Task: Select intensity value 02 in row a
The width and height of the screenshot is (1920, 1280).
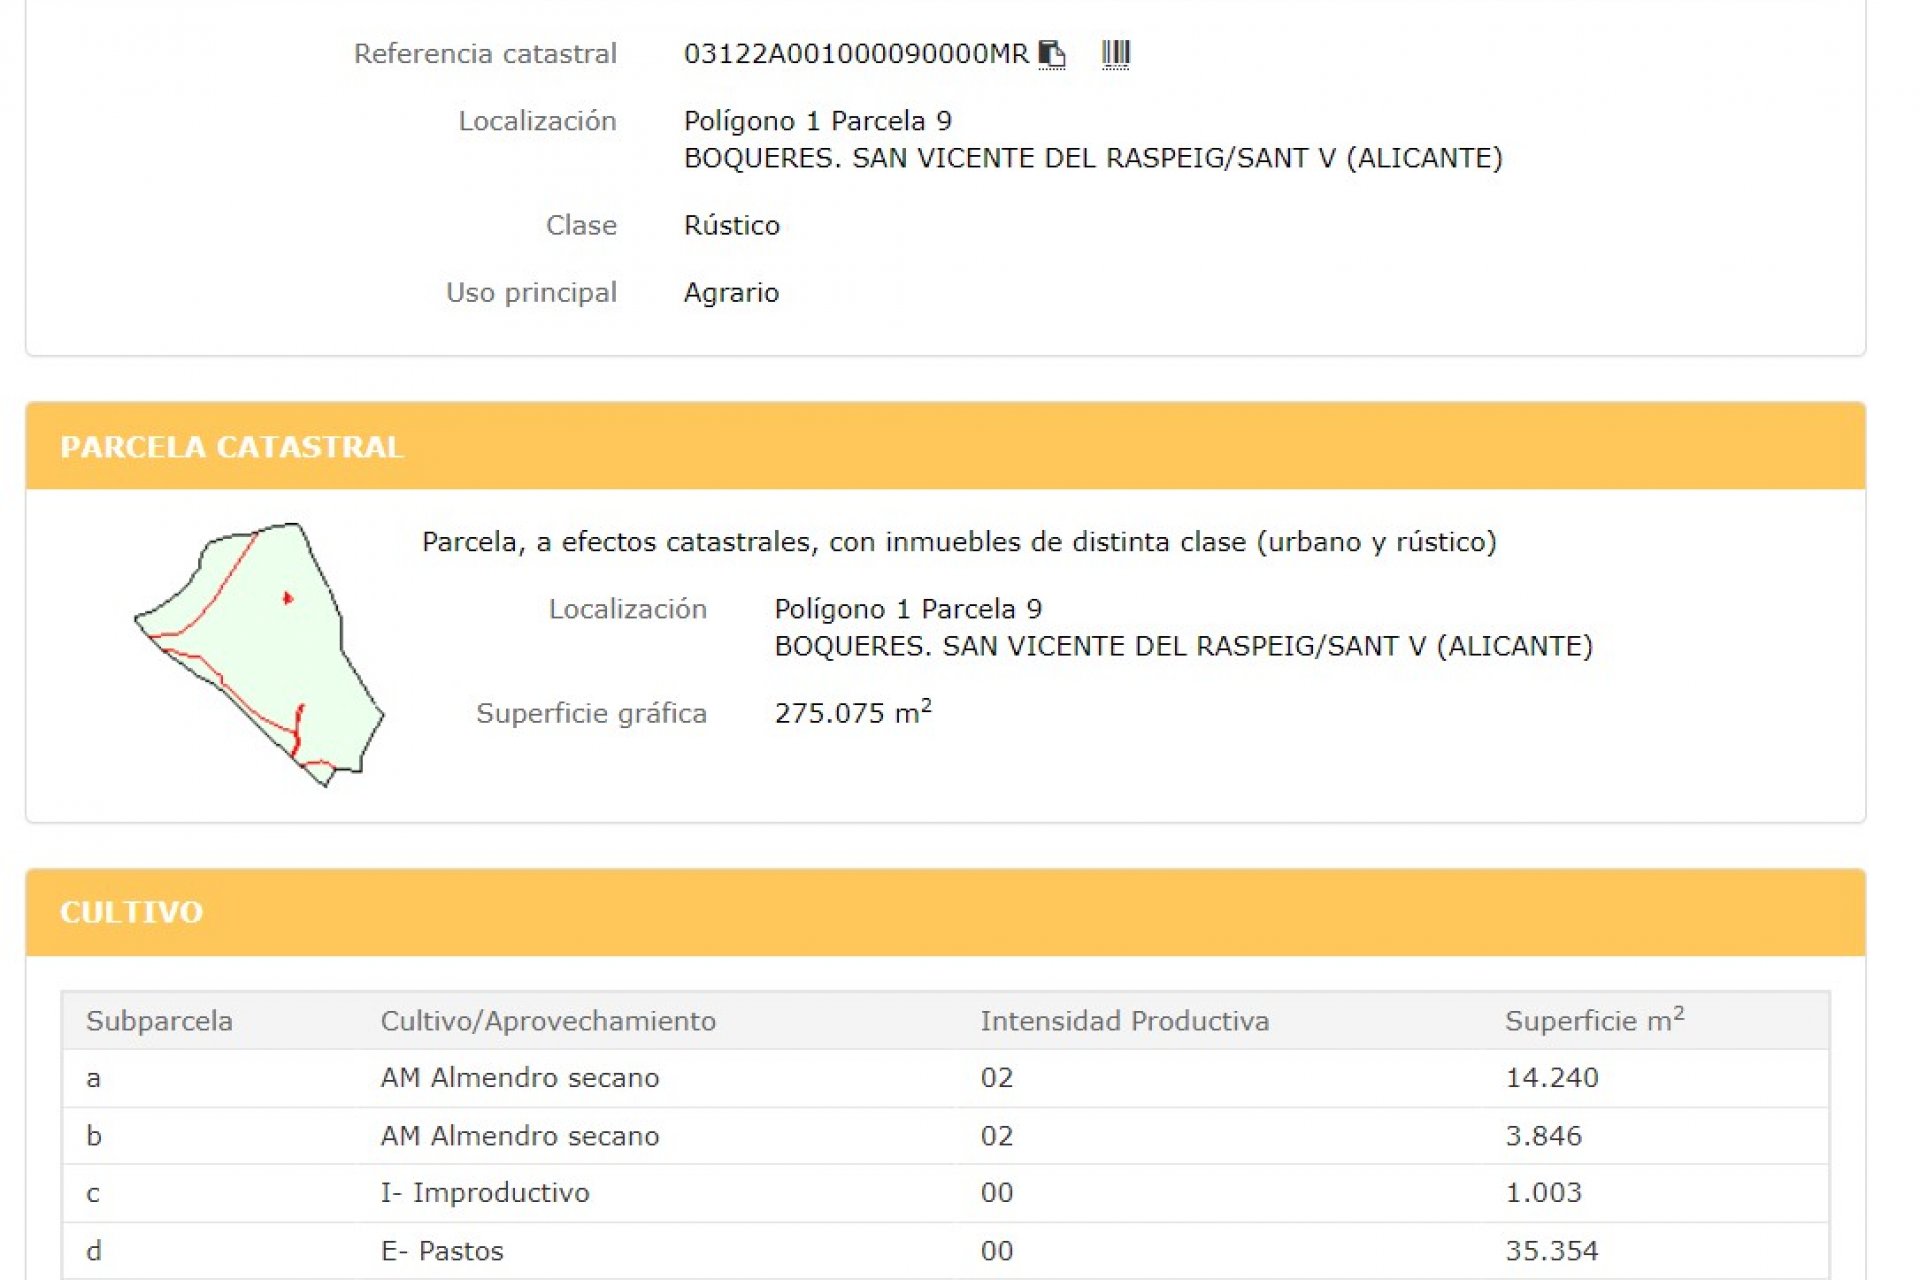Action: point(997,1078)
